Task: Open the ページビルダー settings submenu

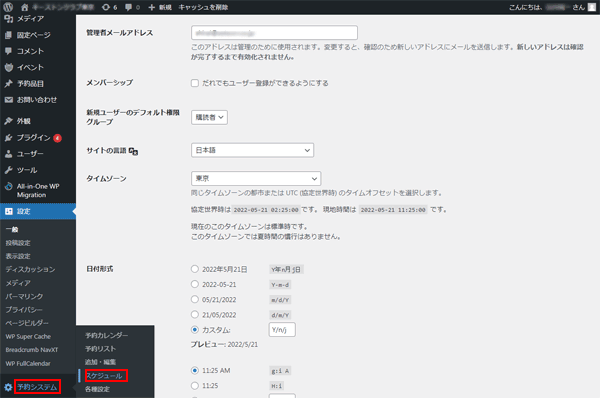Action: coord(27,323)
